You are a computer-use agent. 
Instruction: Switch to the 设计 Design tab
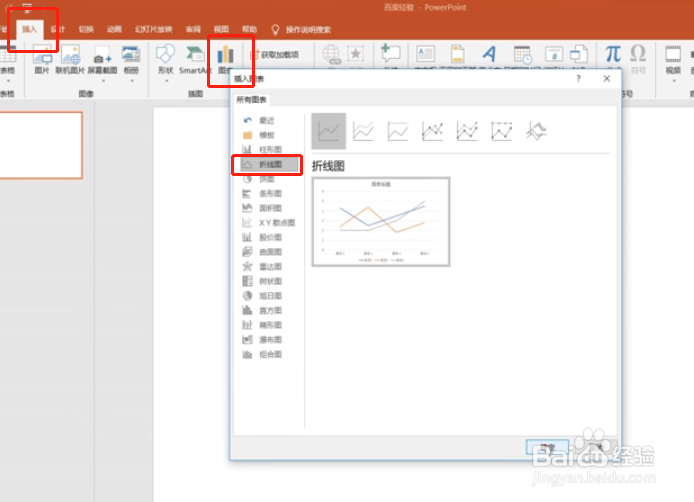58,29
